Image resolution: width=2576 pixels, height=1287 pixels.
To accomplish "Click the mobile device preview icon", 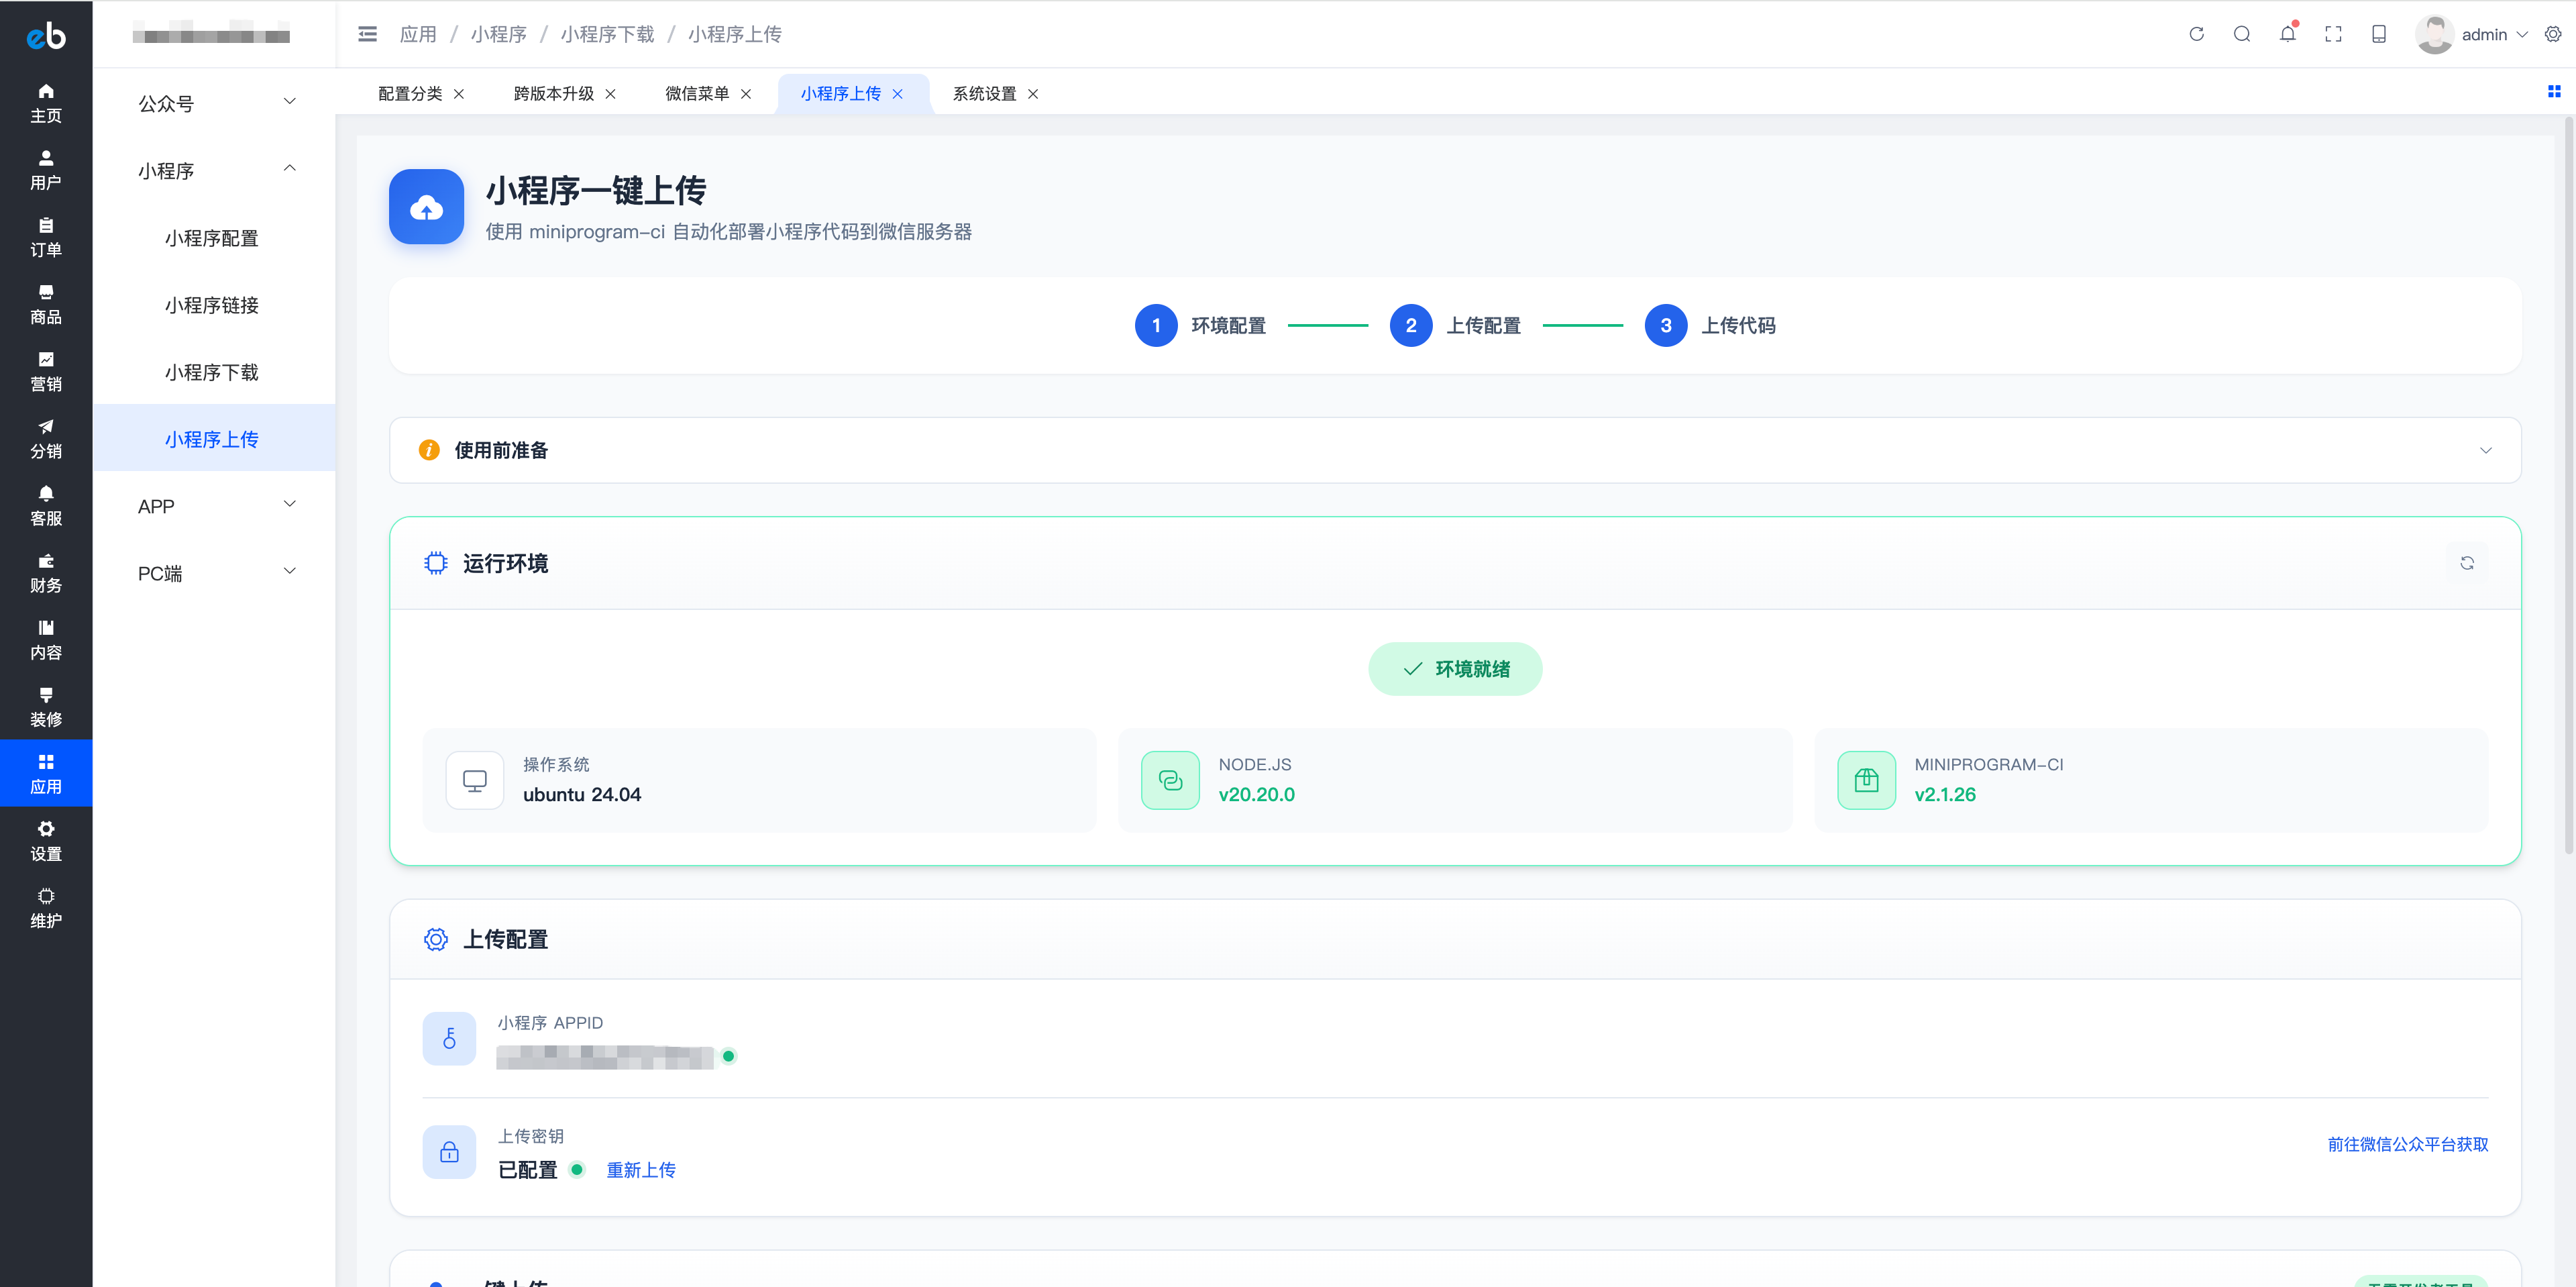I will pos(2379,34).
